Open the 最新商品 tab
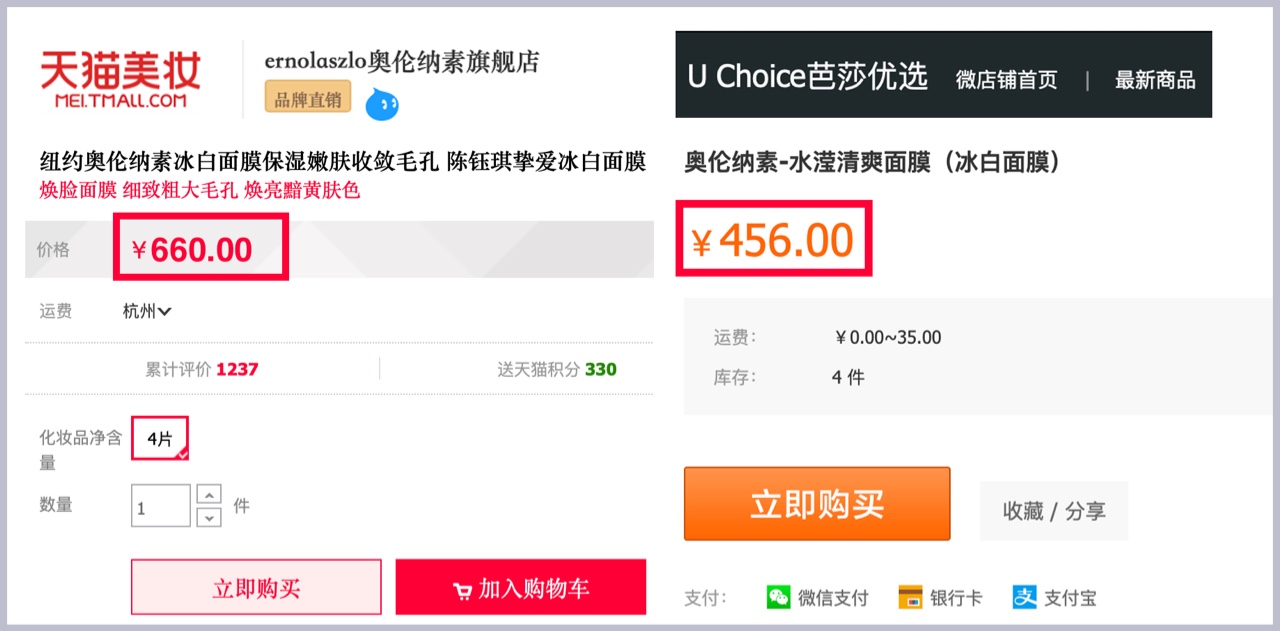This screenshot has height=631, width=1280. click(1155, 80)
